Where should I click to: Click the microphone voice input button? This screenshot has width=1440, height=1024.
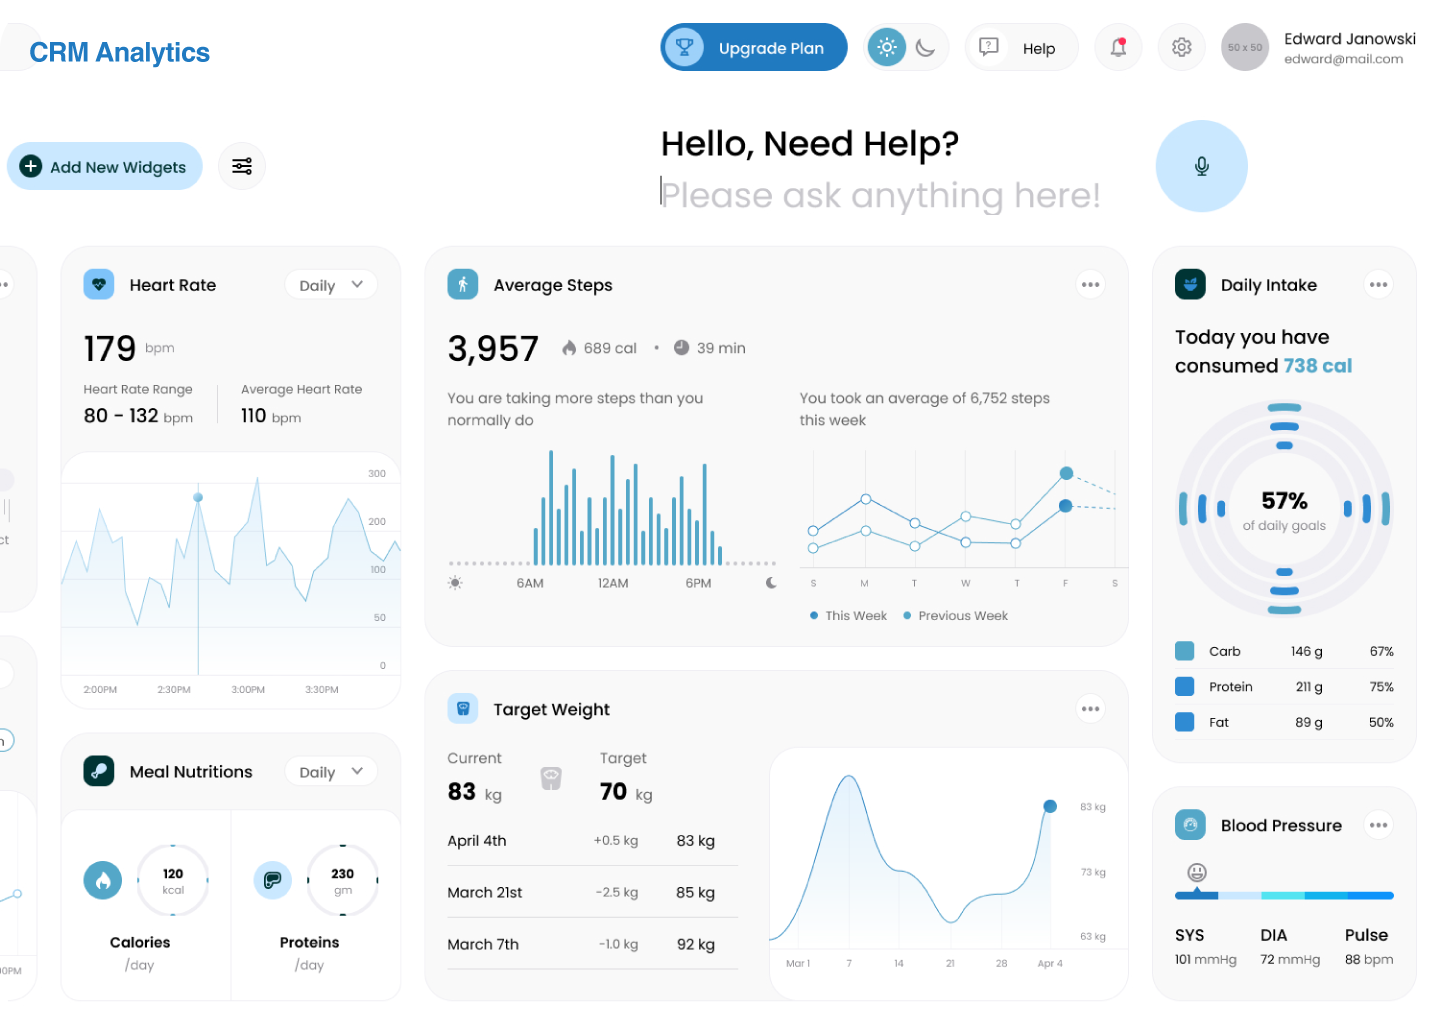click(1201, 166)
